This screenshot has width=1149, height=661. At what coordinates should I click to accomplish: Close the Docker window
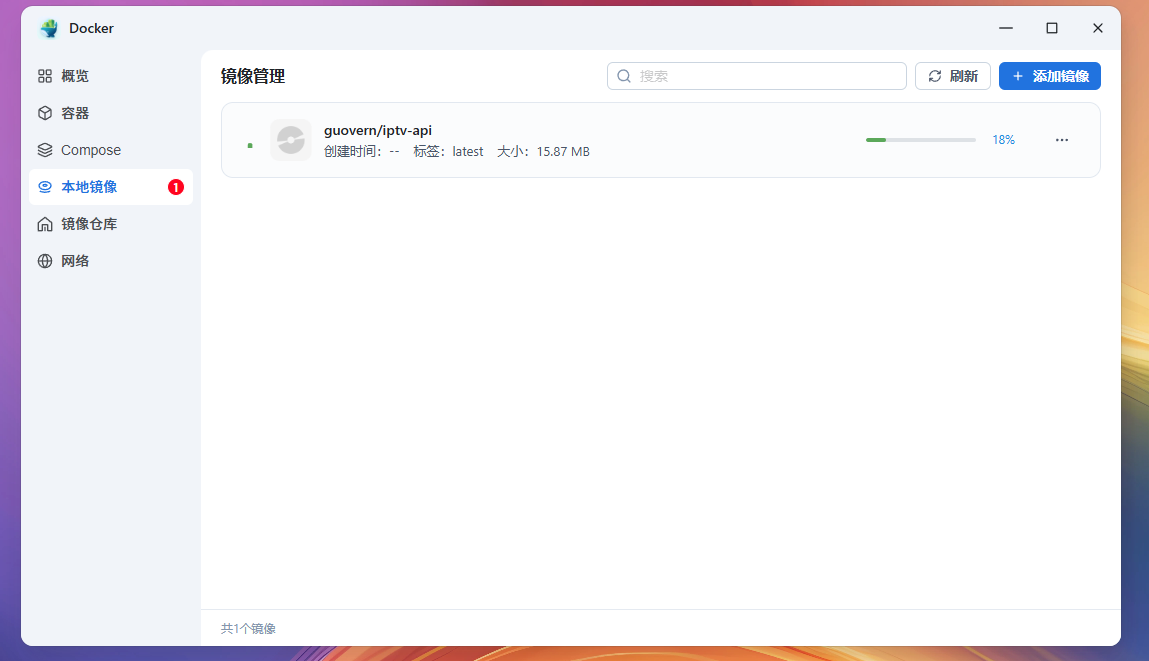1098,28
